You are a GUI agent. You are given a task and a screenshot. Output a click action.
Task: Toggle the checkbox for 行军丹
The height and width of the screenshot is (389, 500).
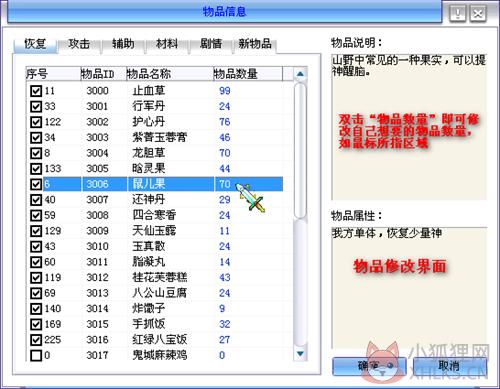coord(36,106)
